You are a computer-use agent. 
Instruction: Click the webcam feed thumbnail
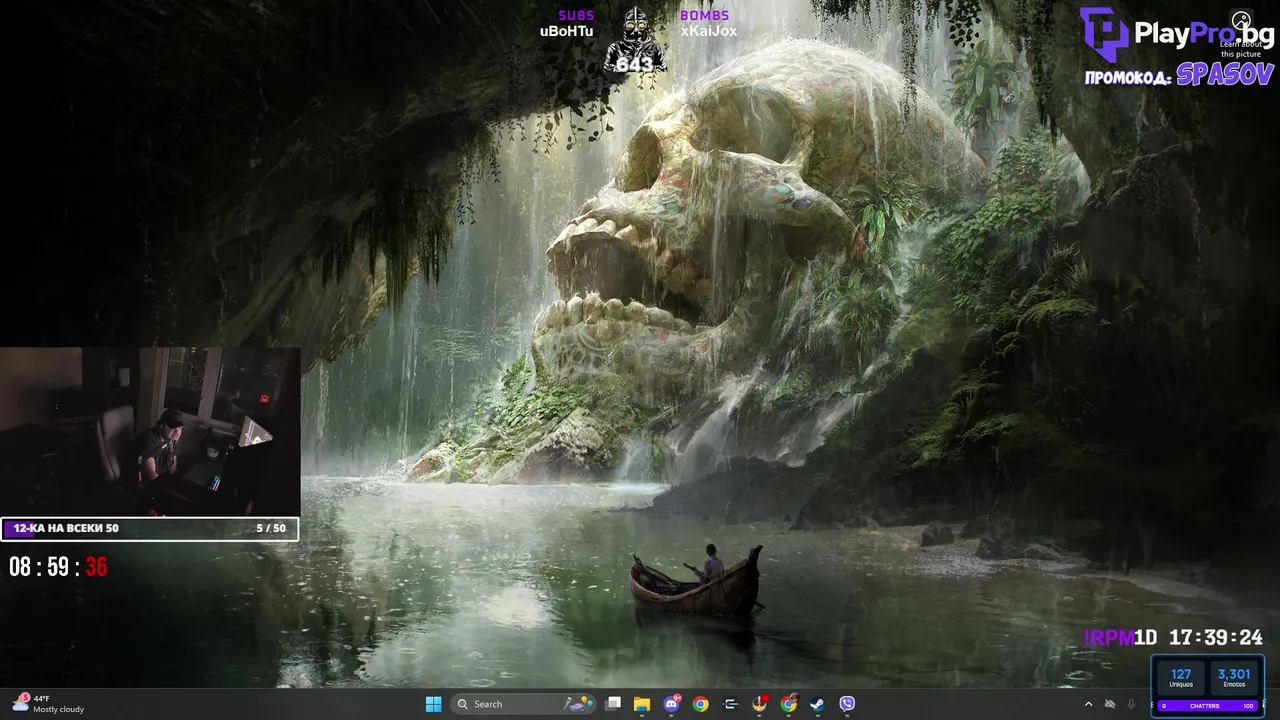(150, 431)
